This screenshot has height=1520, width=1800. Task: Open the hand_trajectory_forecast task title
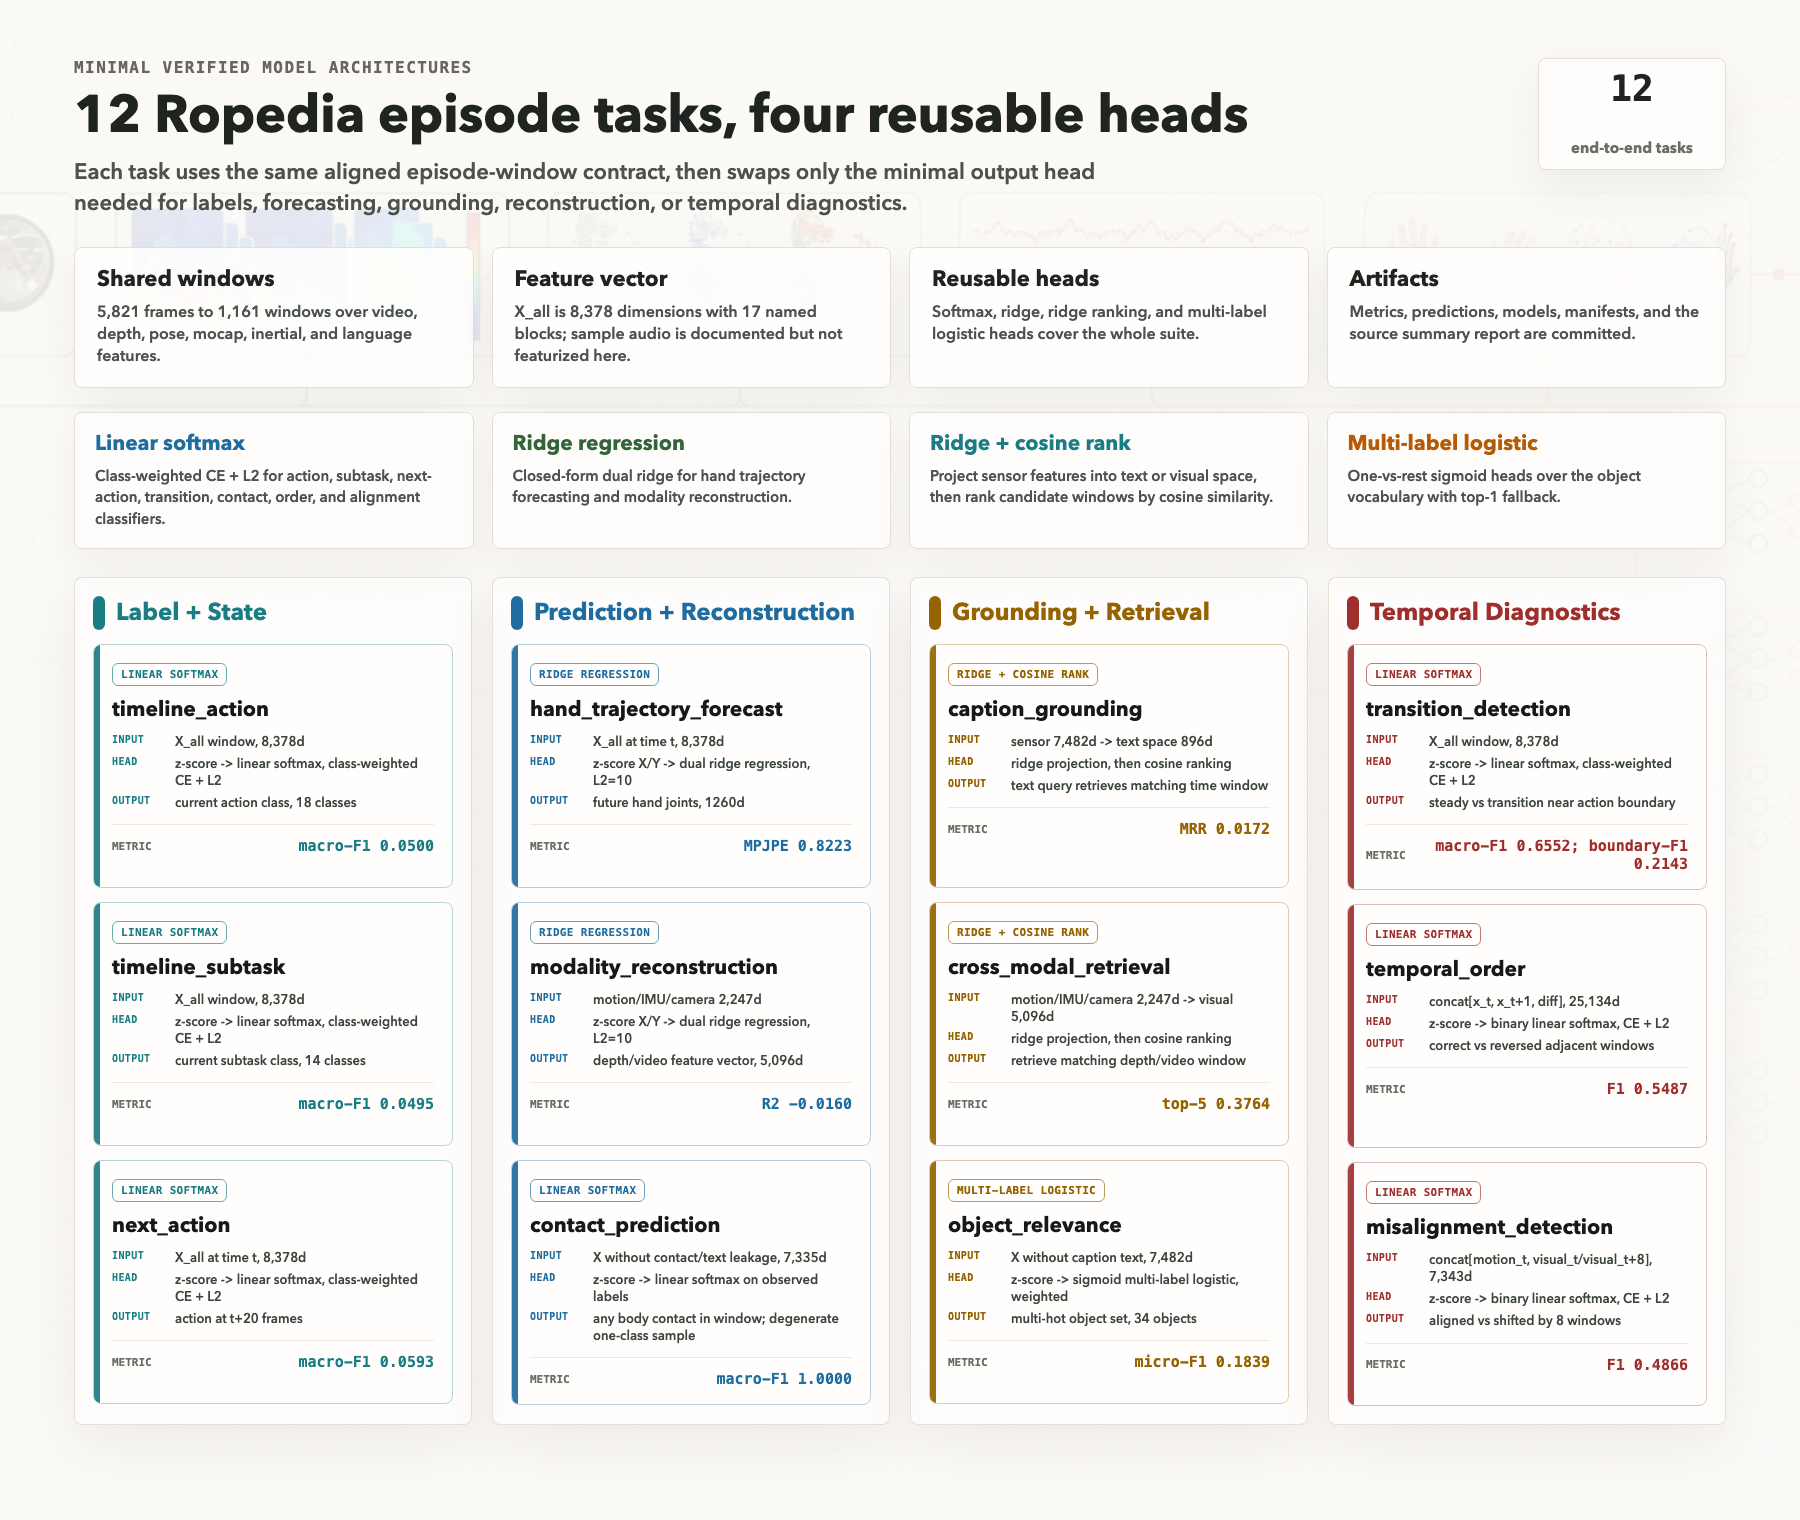[656, 709]
